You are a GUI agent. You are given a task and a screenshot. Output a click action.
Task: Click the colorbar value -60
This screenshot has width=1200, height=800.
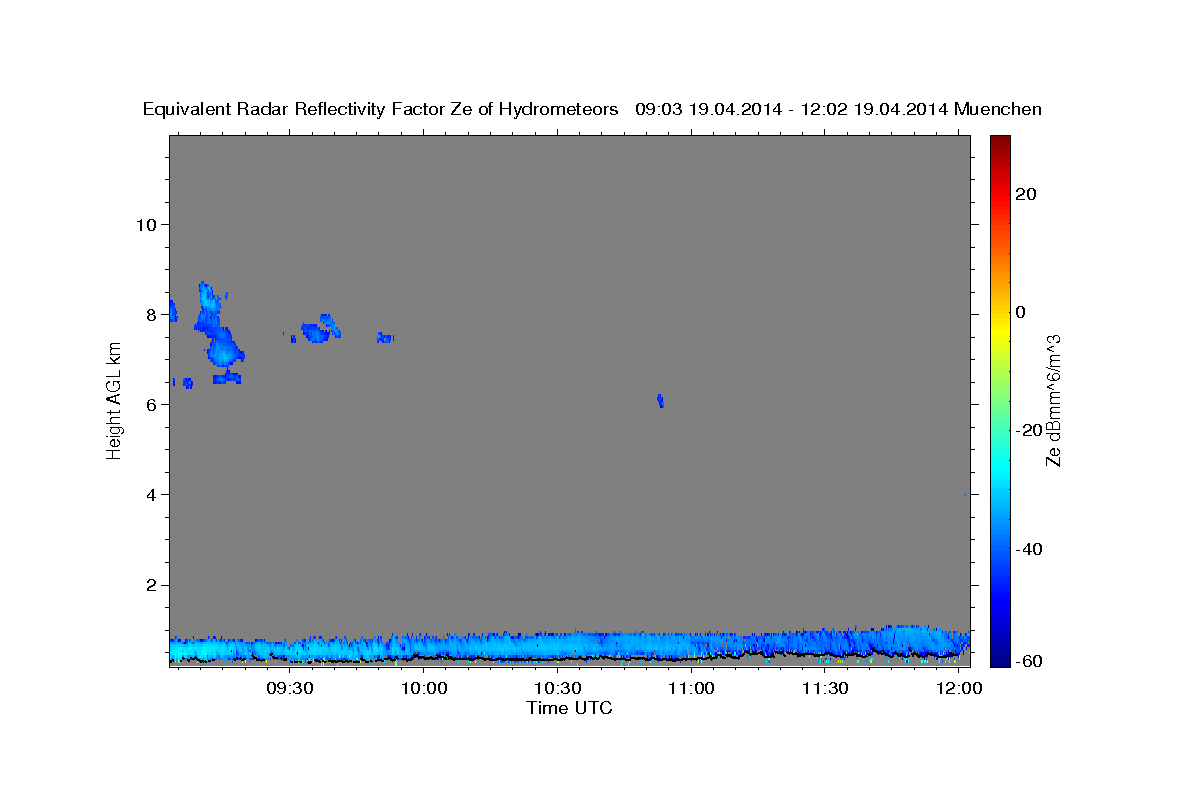coord(1030,661)
